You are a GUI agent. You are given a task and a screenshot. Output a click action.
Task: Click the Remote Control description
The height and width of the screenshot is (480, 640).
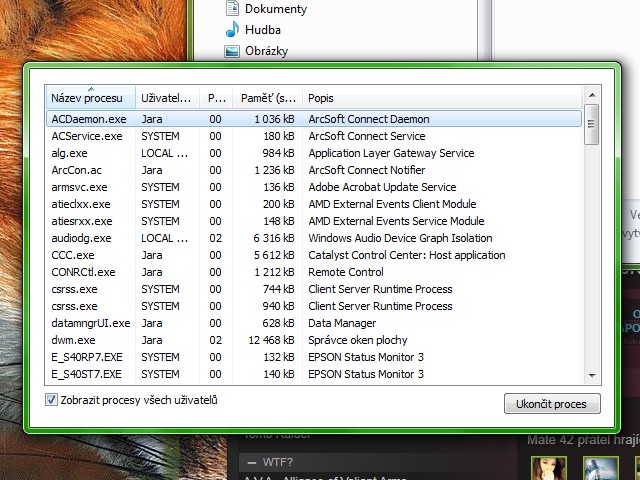pyautogui.click(x=346, y=272)
